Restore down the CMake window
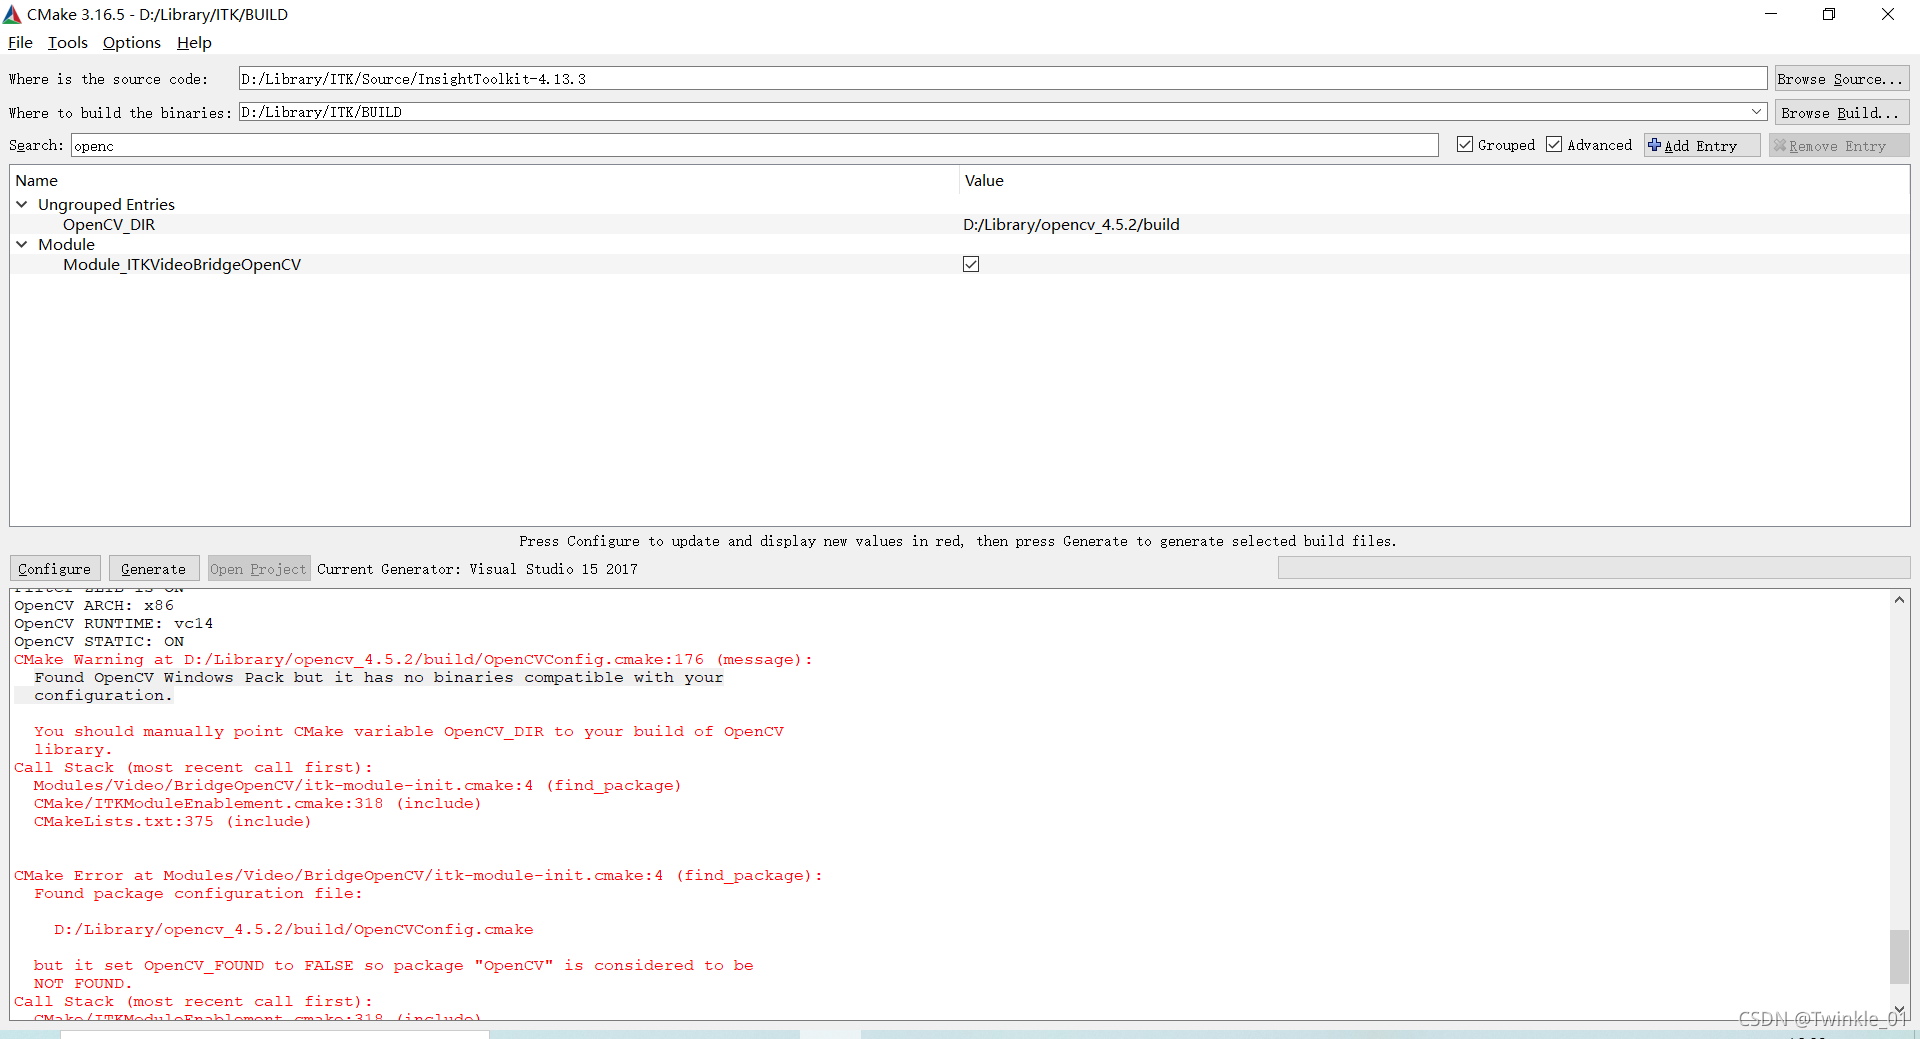The height and width of the screenshot is (1039, 1920). tap(1829, 14)
